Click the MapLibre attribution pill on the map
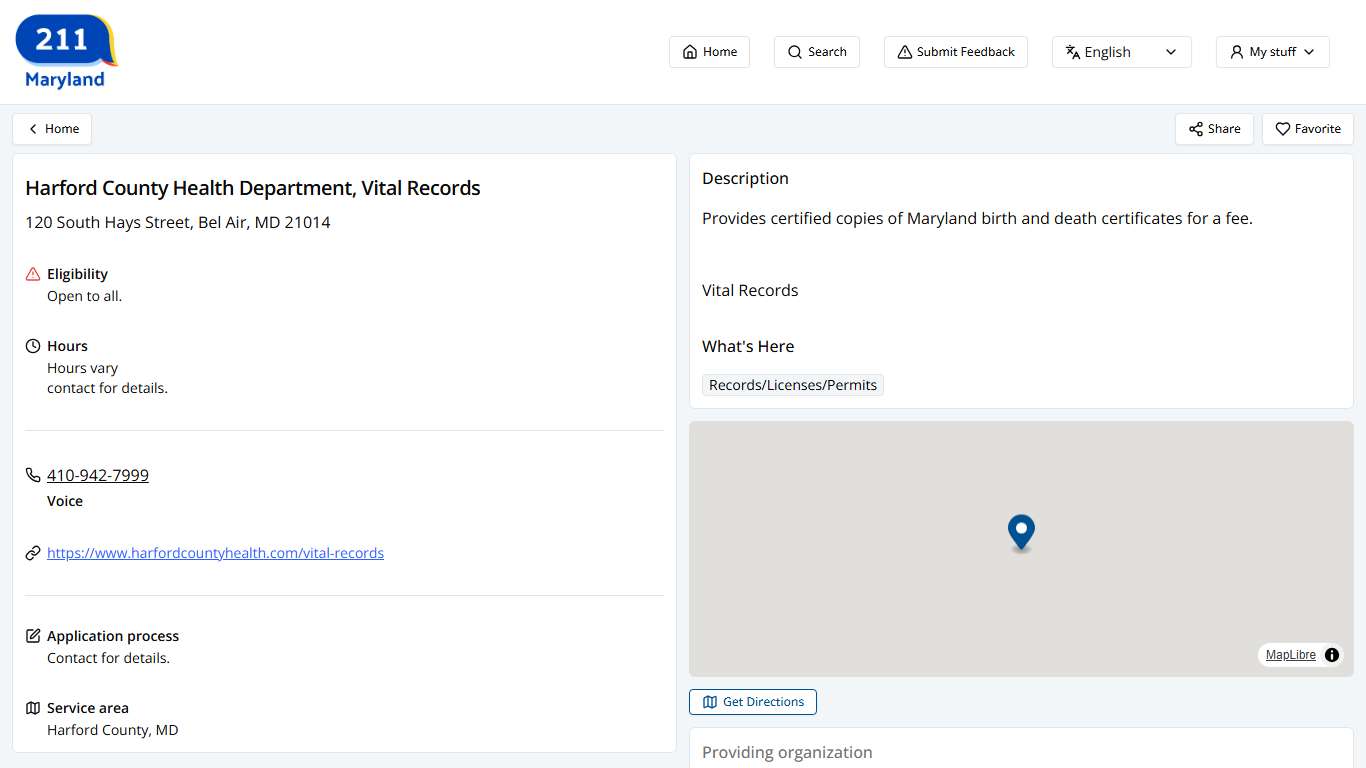 pyautogui.click(x=1291, y=654)
